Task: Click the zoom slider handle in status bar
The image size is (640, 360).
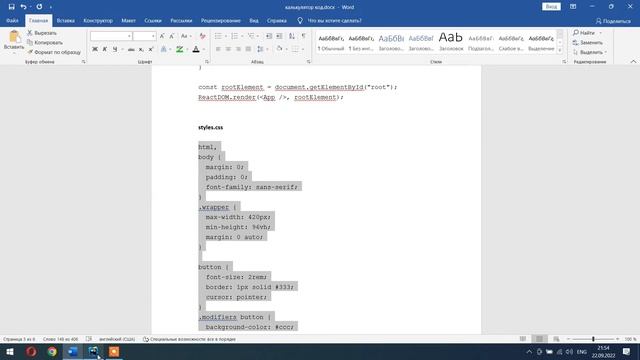Action: coord(593,339)
